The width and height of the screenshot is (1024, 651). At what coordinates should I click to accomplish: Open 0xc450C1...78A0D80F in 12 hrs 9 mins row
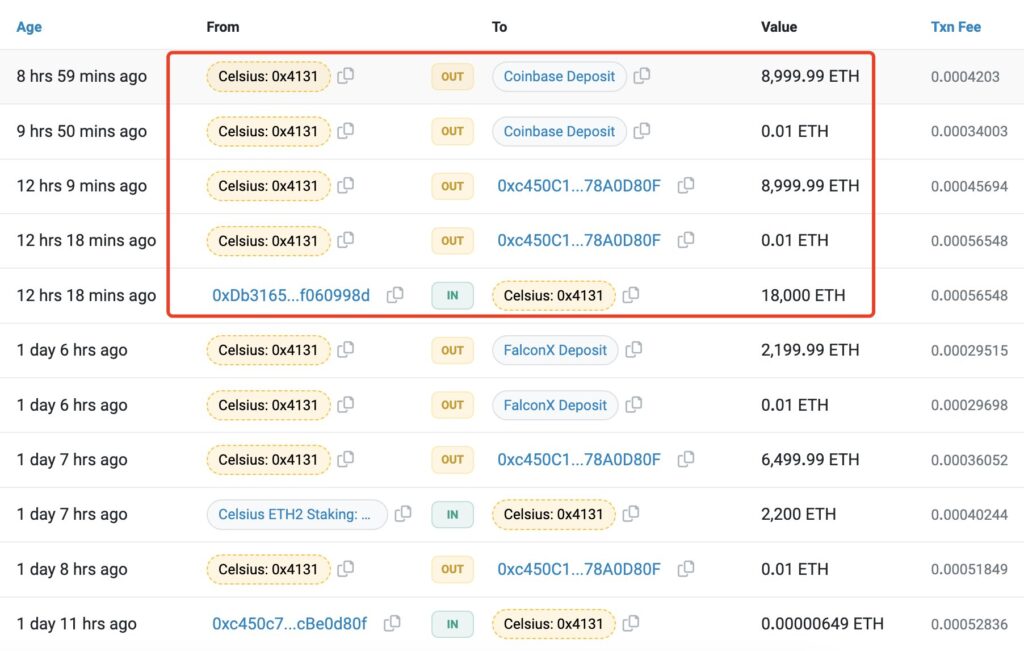pos(579,186)
